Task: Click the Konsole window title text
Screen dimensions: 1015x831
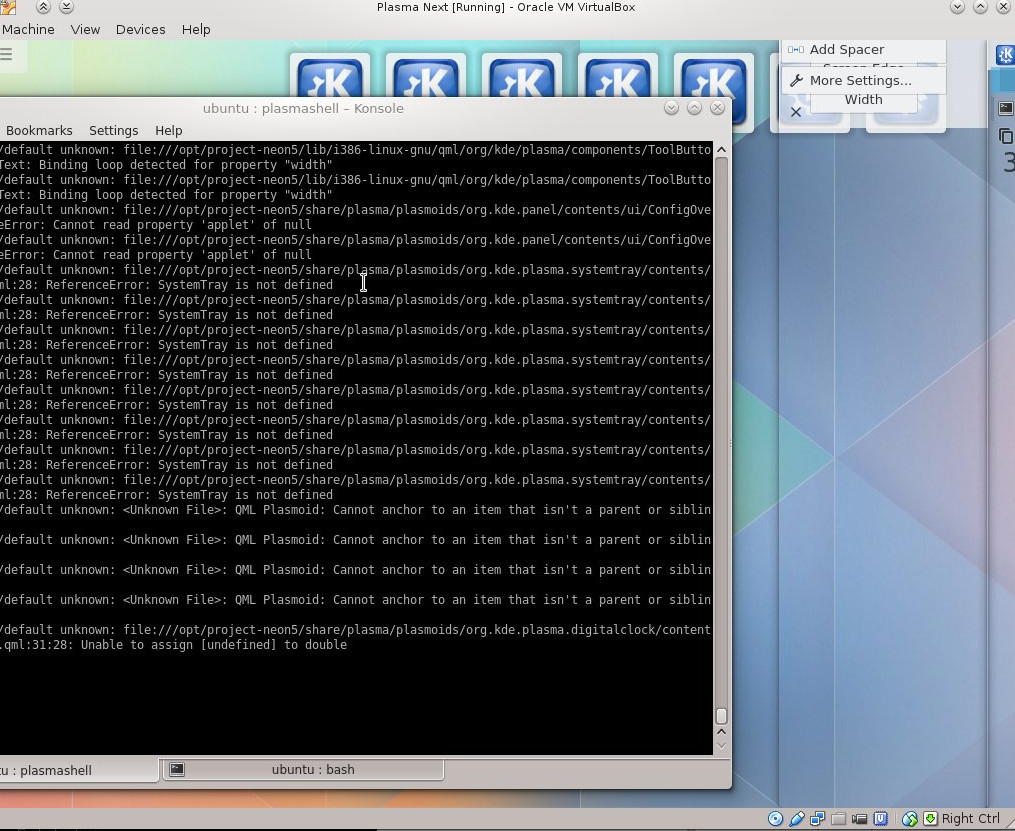Action: click(303, 109)
